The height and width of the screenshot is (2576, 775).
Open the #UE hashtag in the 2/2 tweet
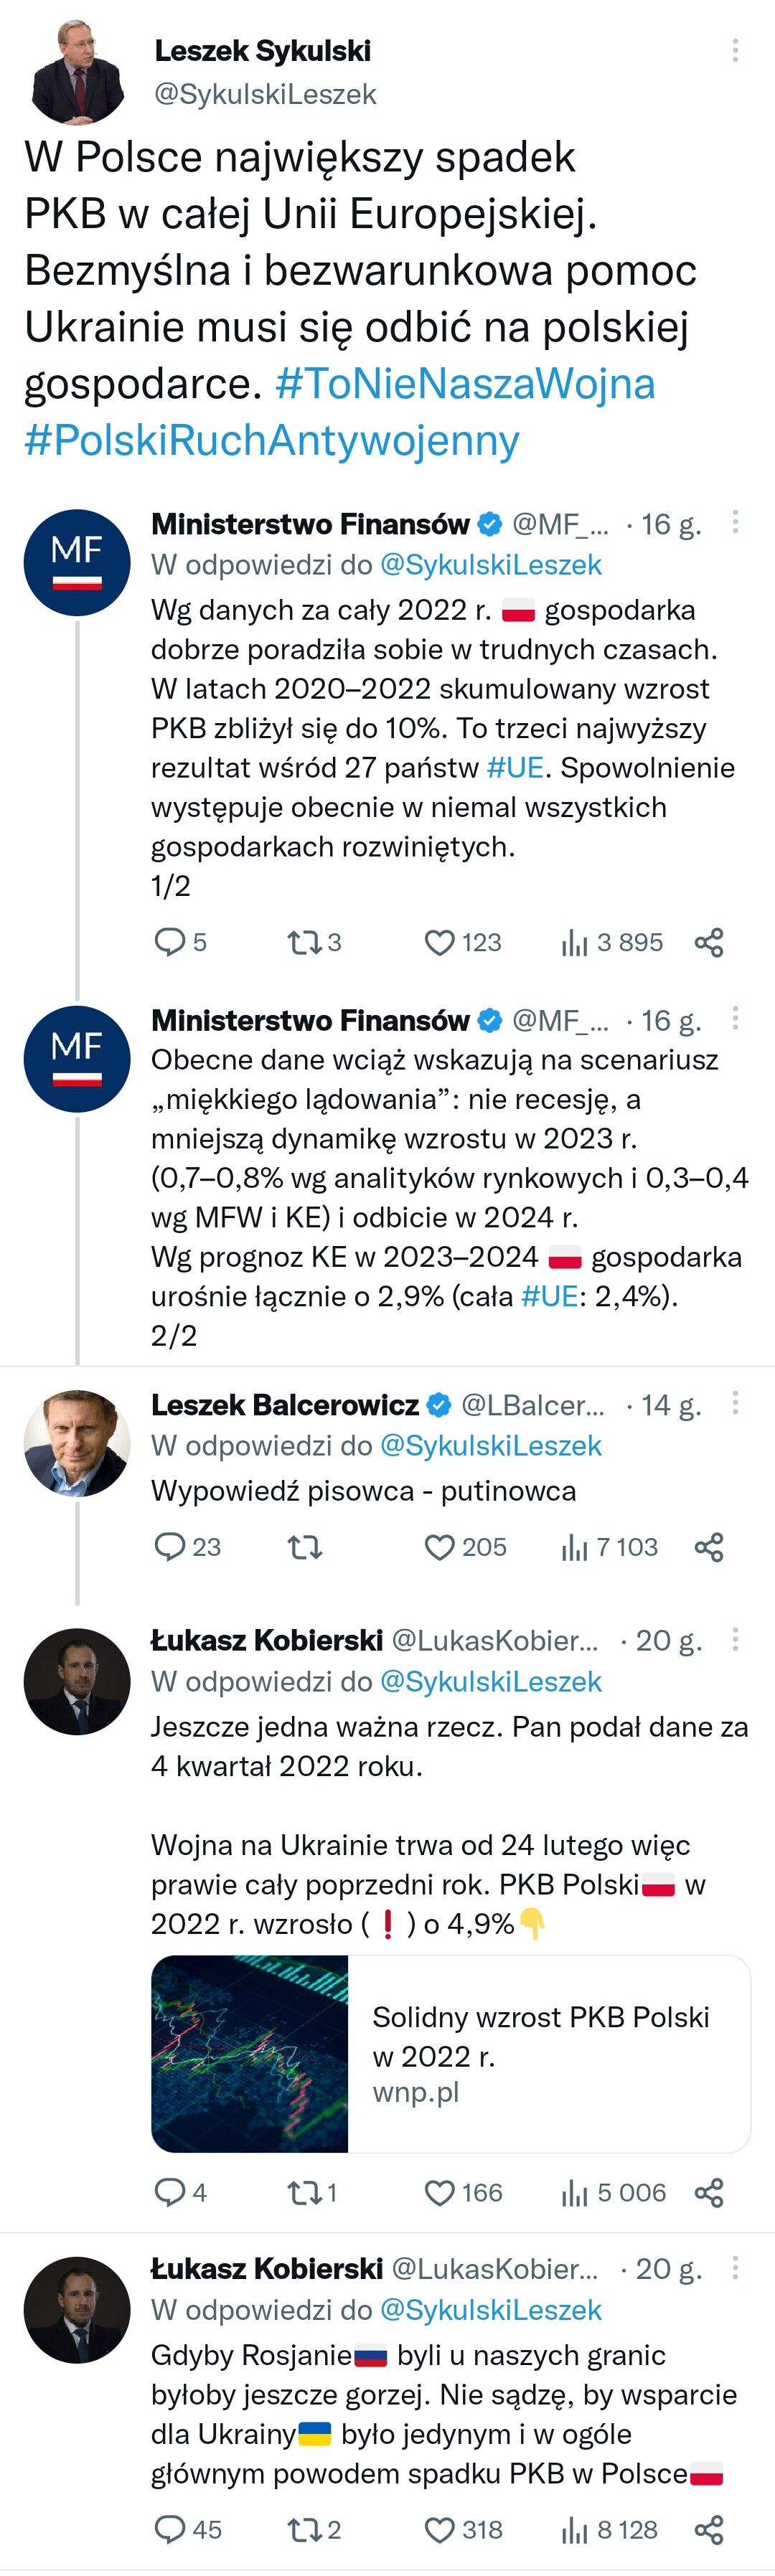click(549, 1296)
